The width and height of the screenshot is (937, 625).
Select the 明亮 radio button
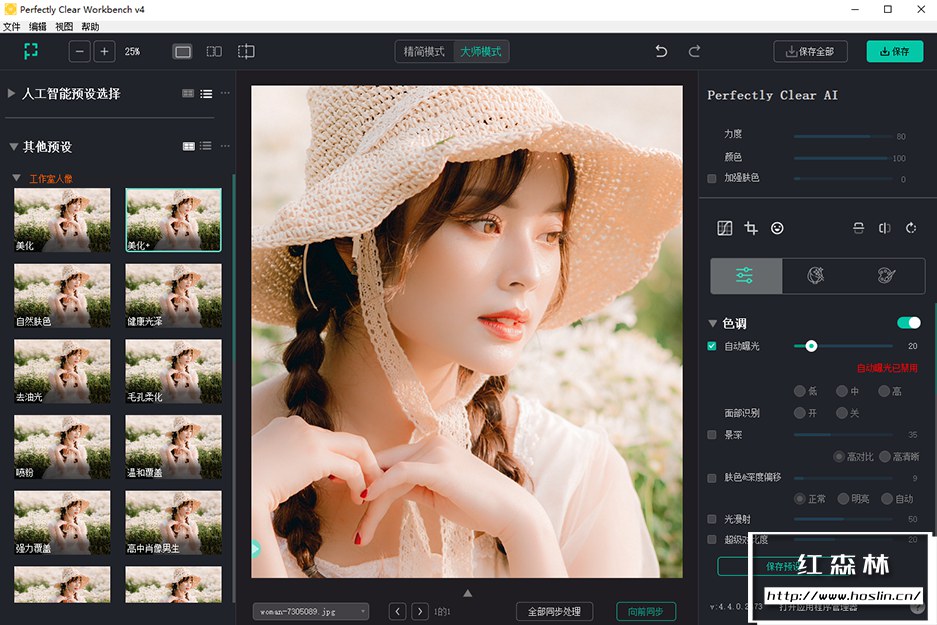click(843, 498)
